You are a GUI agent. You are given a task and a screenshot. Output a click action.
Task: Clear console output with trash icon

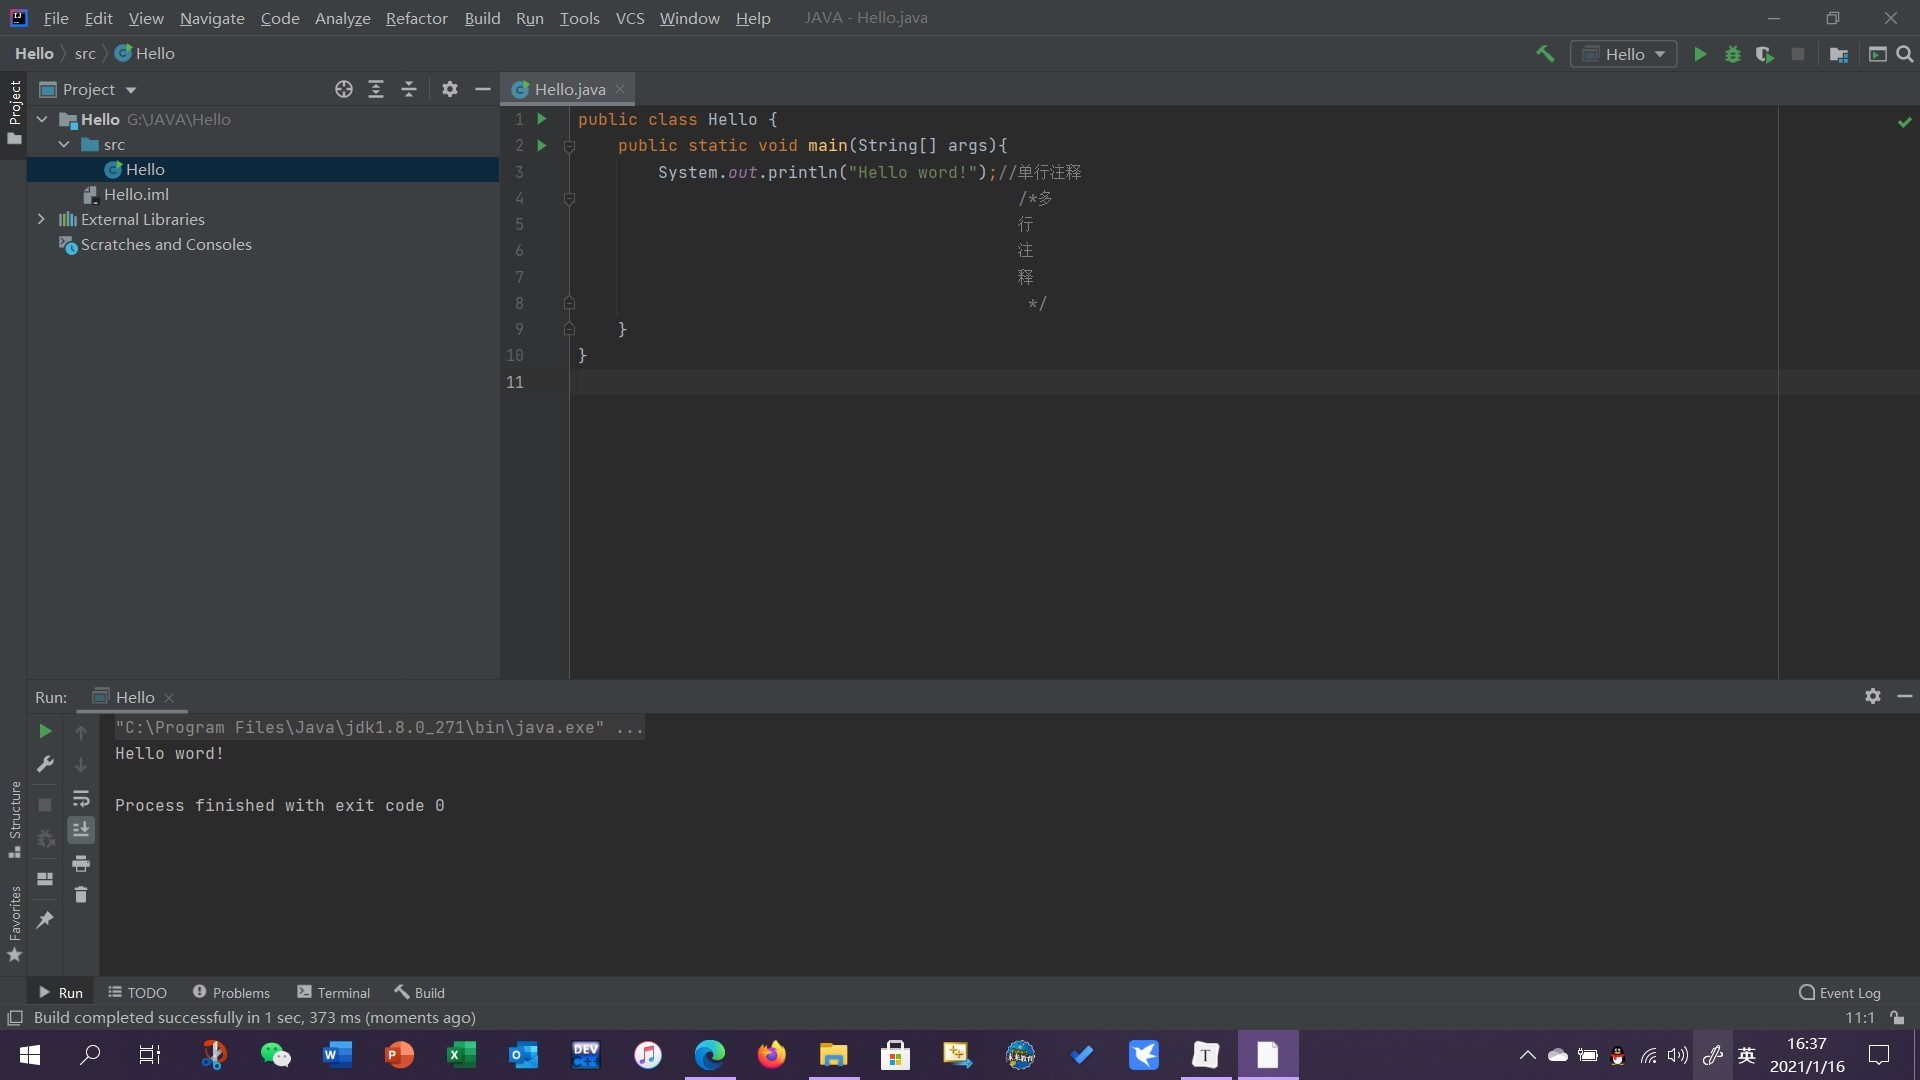coord(81,895)
